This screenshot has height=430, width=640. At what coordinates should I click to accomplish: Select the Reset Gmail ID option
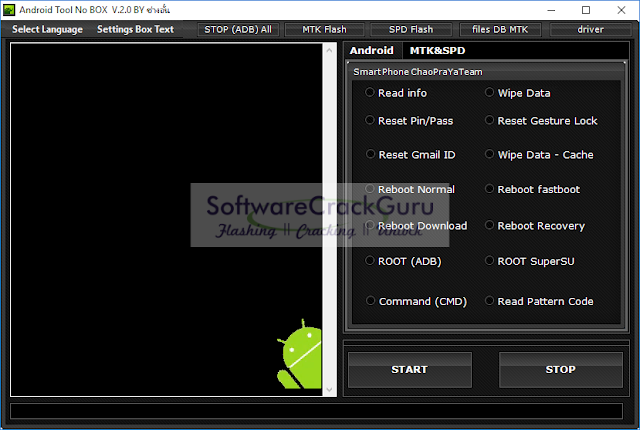[410, 155]
